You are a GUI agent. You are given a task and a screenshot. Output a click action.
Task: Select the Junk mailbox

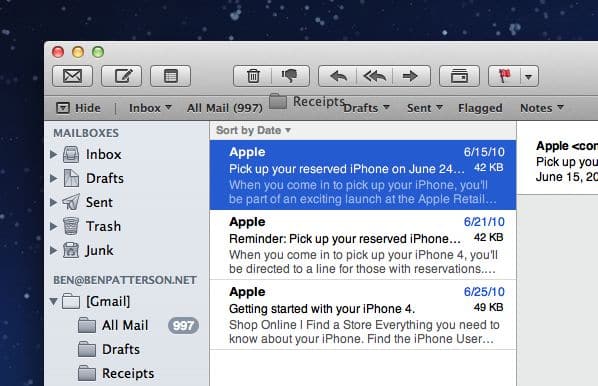click(x=127, y=250)
